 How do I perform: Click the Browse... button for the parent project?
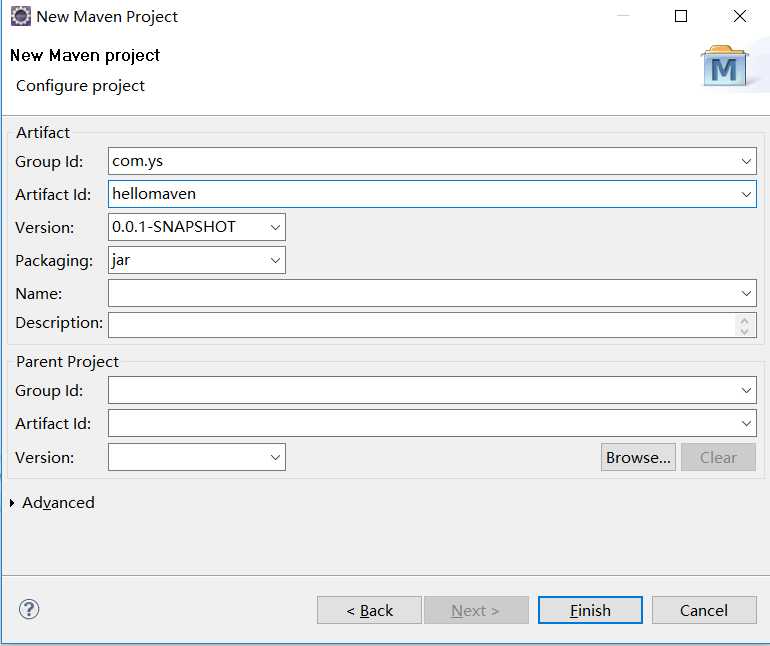point(638,457)
